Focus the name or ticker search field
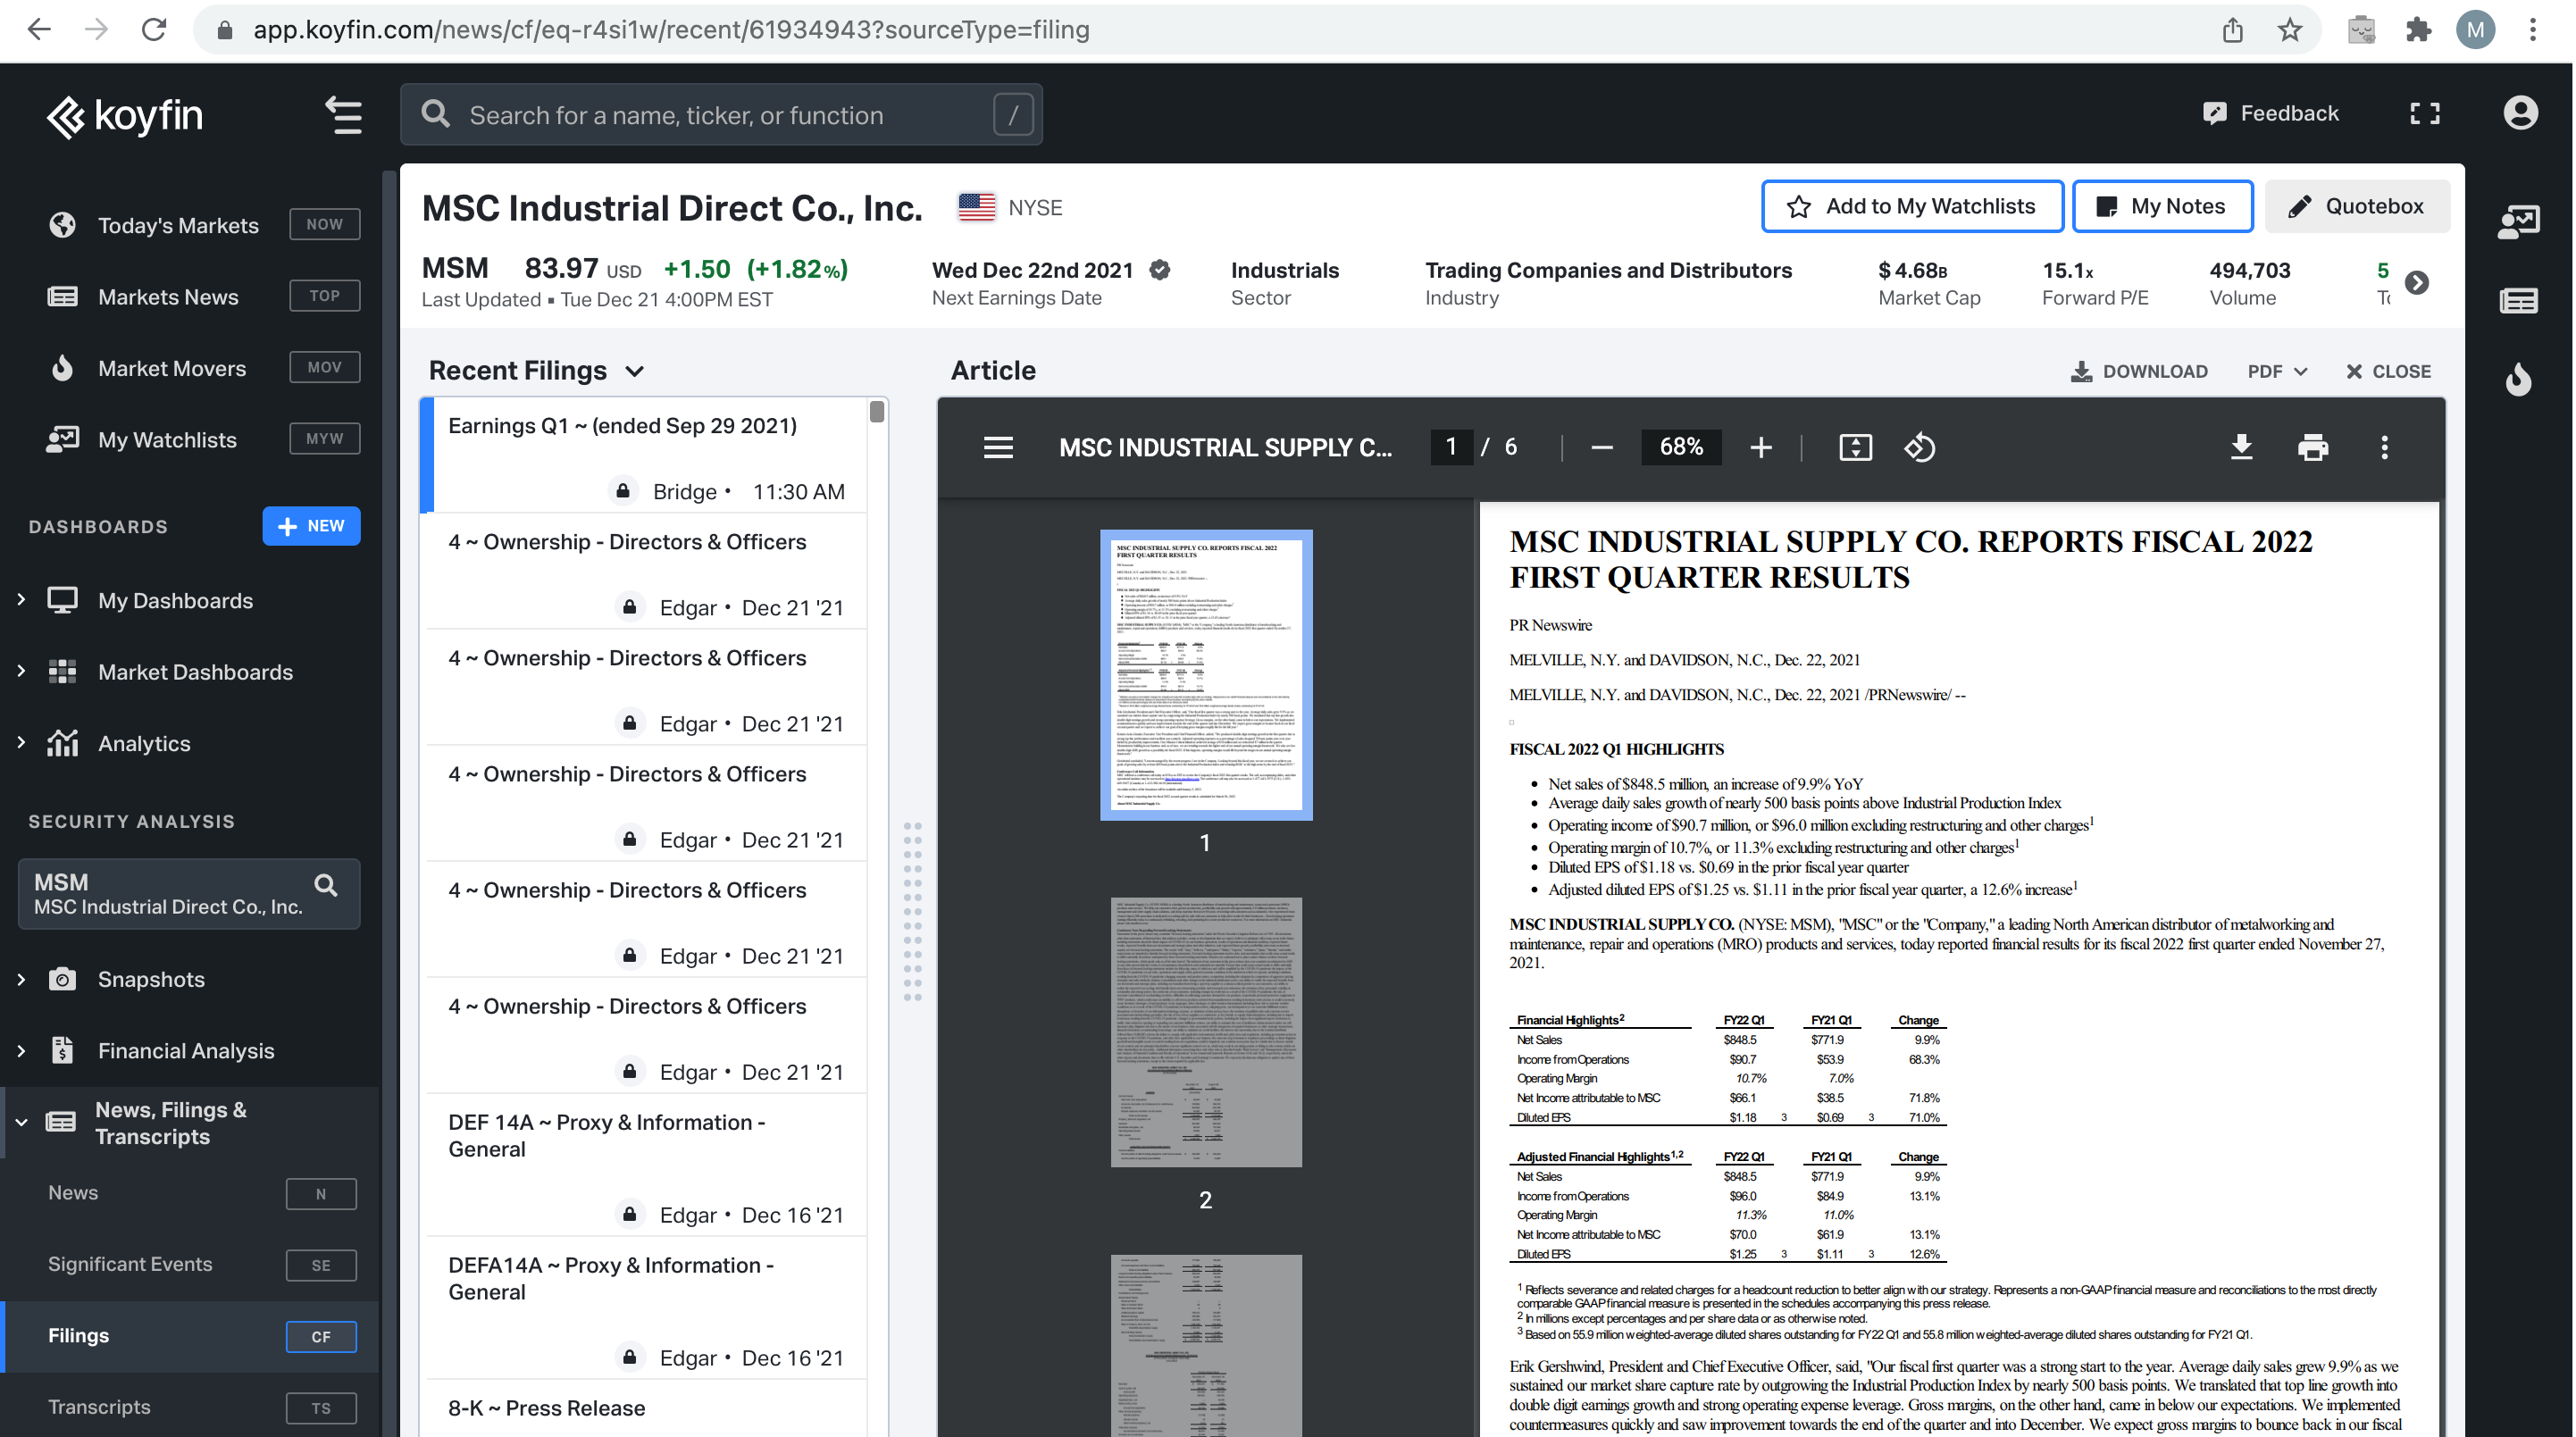This screenshot has height=1437, width=2576. click(x=721, y=115)
